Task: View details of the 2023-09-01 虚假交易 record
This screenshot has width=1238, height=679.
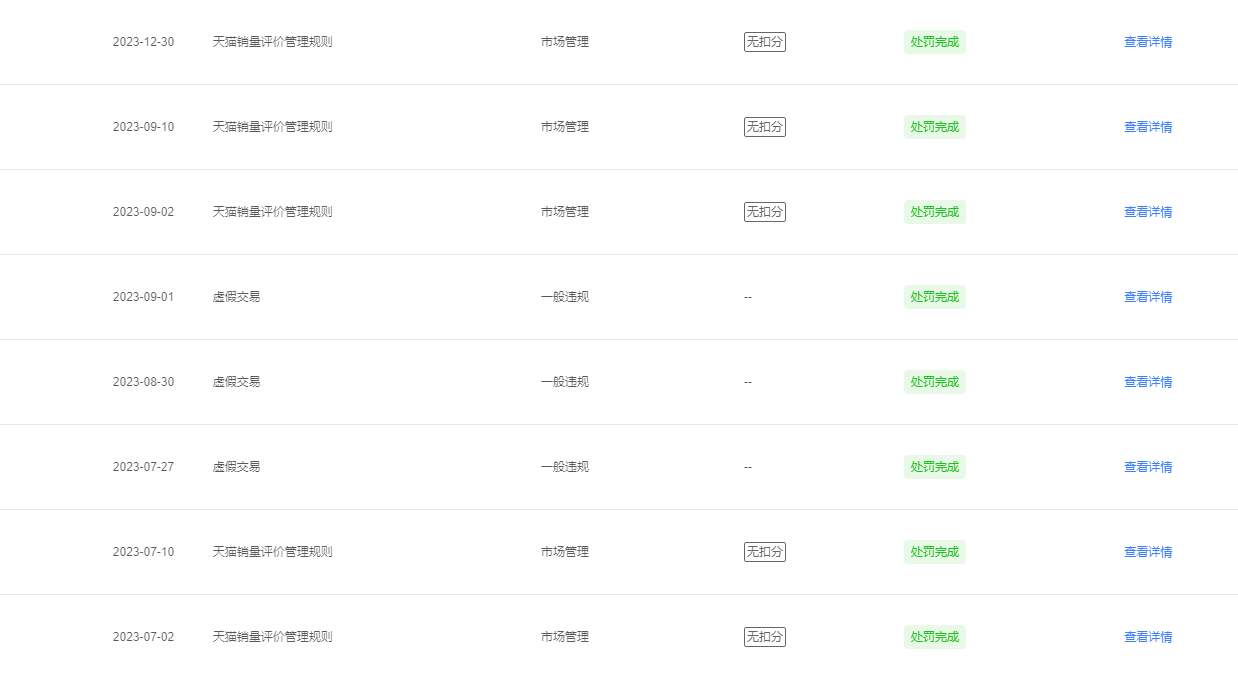Action: [x=1148, y=297]
